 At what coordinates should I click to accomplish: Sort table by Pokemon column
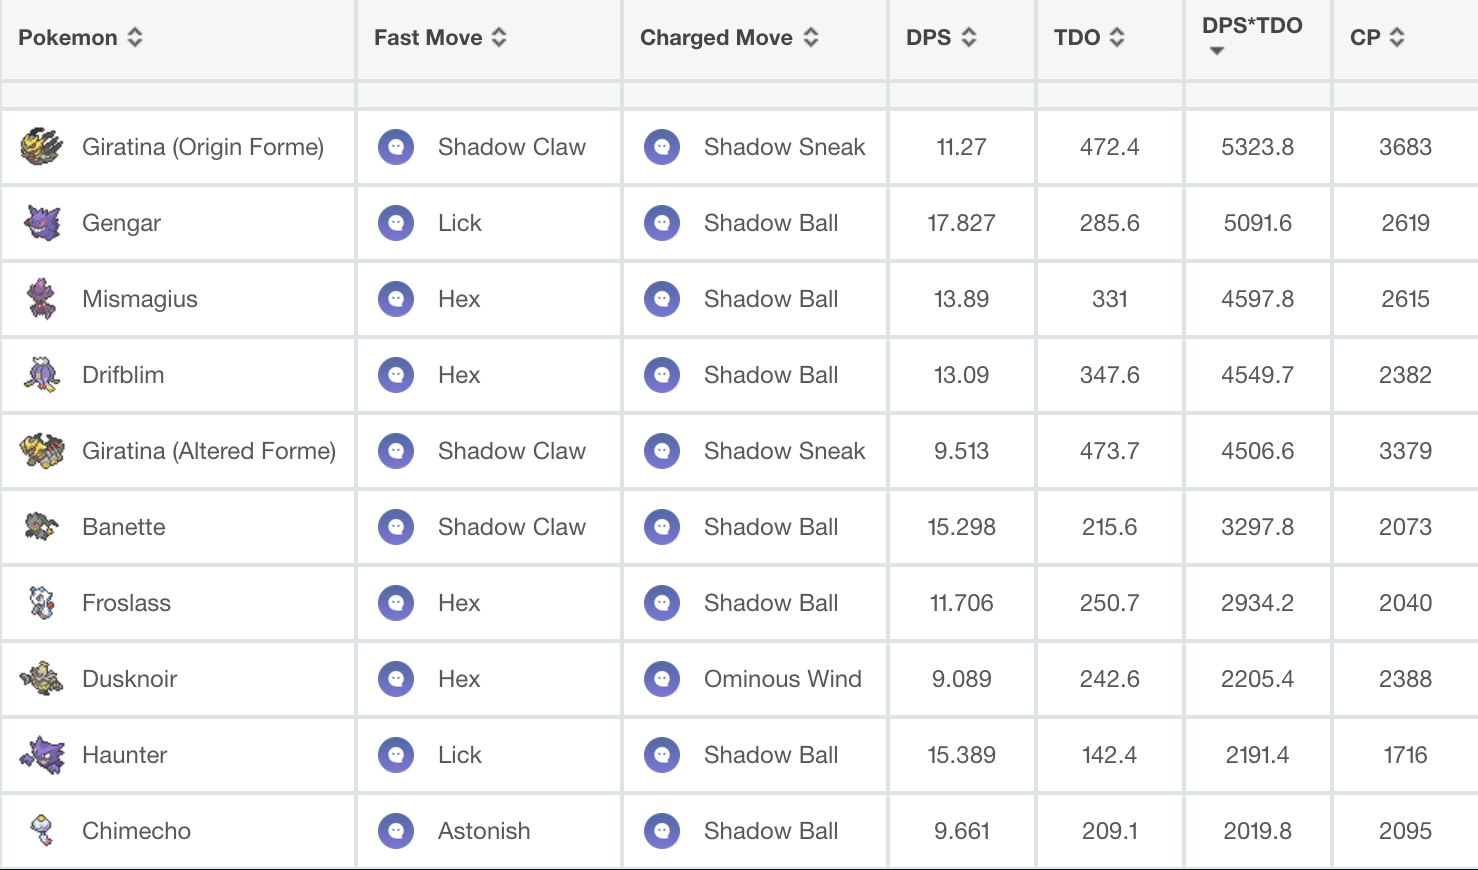pos(134,38)
